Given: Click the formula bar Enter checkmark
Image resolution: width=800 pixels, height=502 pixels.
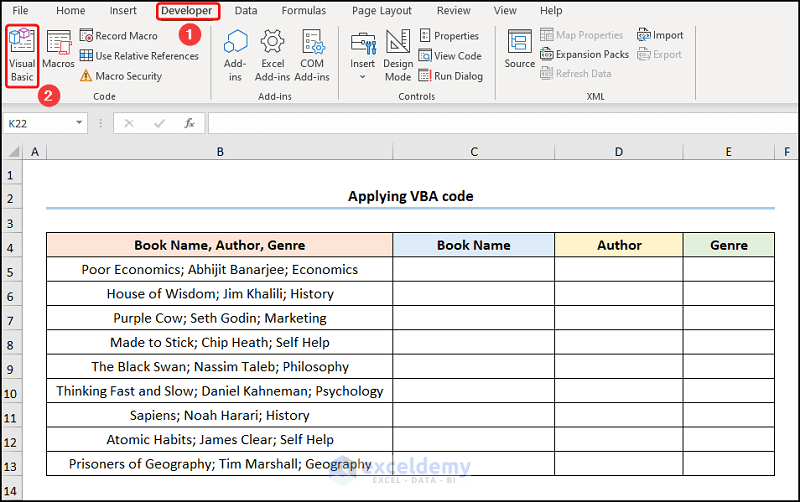Looking at the screenshot, I should point(160,123).
